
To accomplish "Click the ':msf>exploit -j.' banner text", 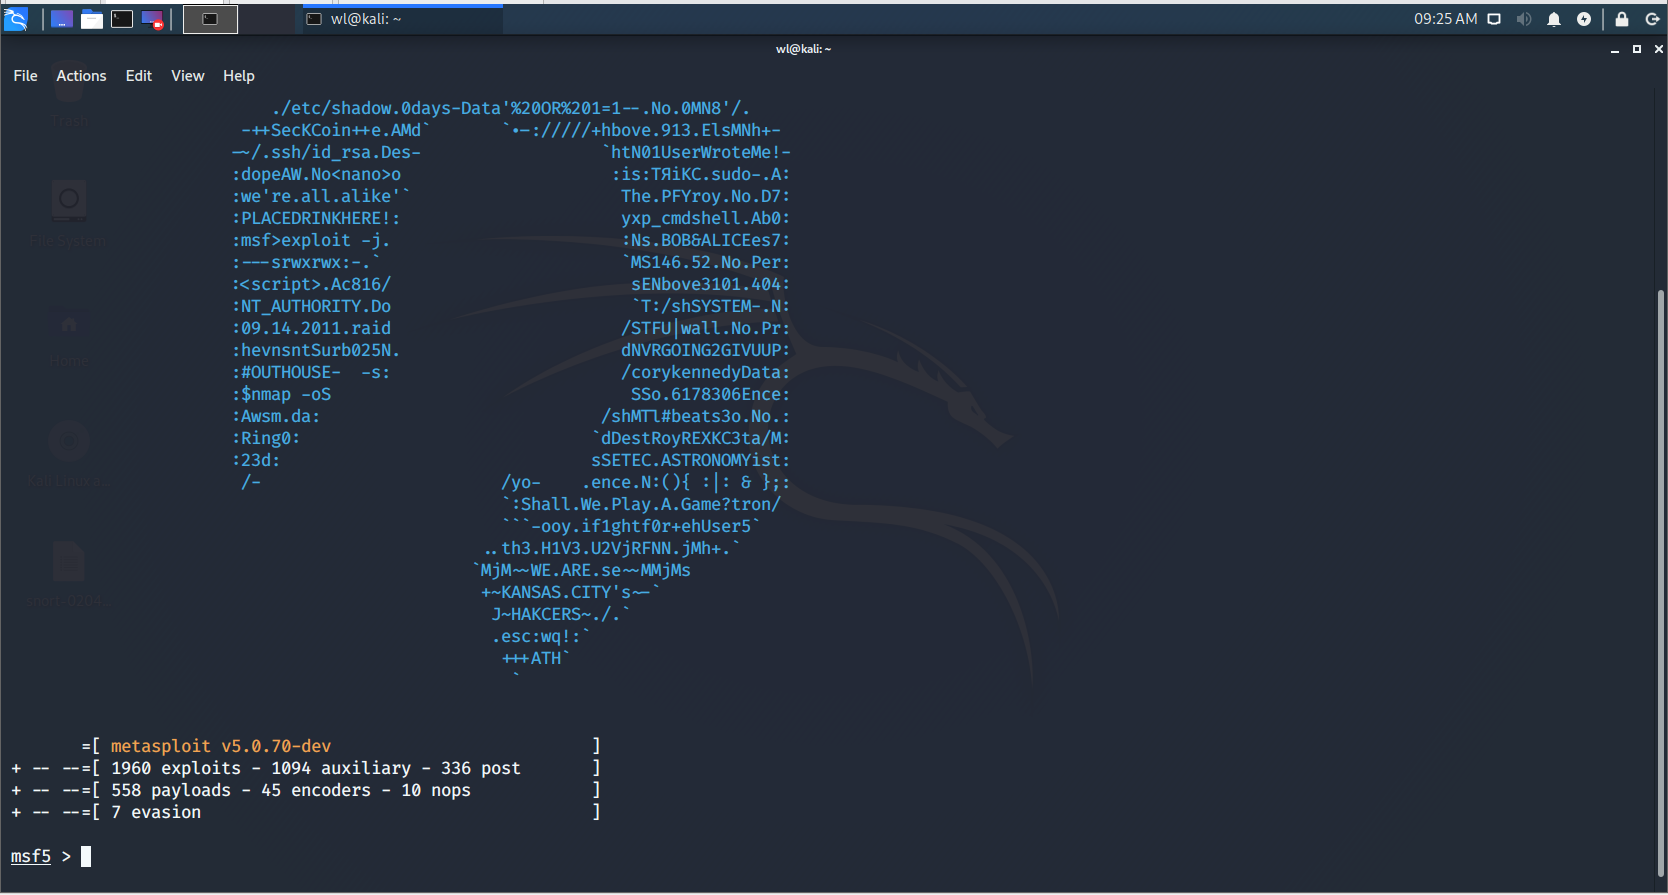I will [311, 240].
